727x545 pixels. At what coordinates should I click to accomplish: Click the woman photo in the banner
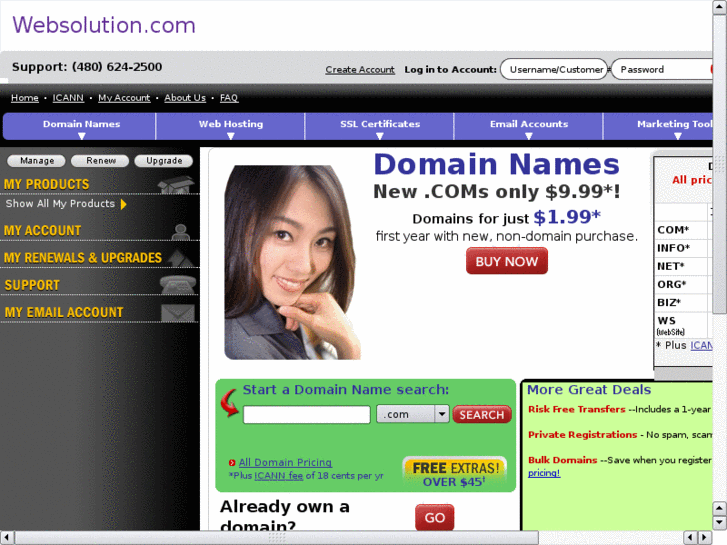[x=292, y=262]
